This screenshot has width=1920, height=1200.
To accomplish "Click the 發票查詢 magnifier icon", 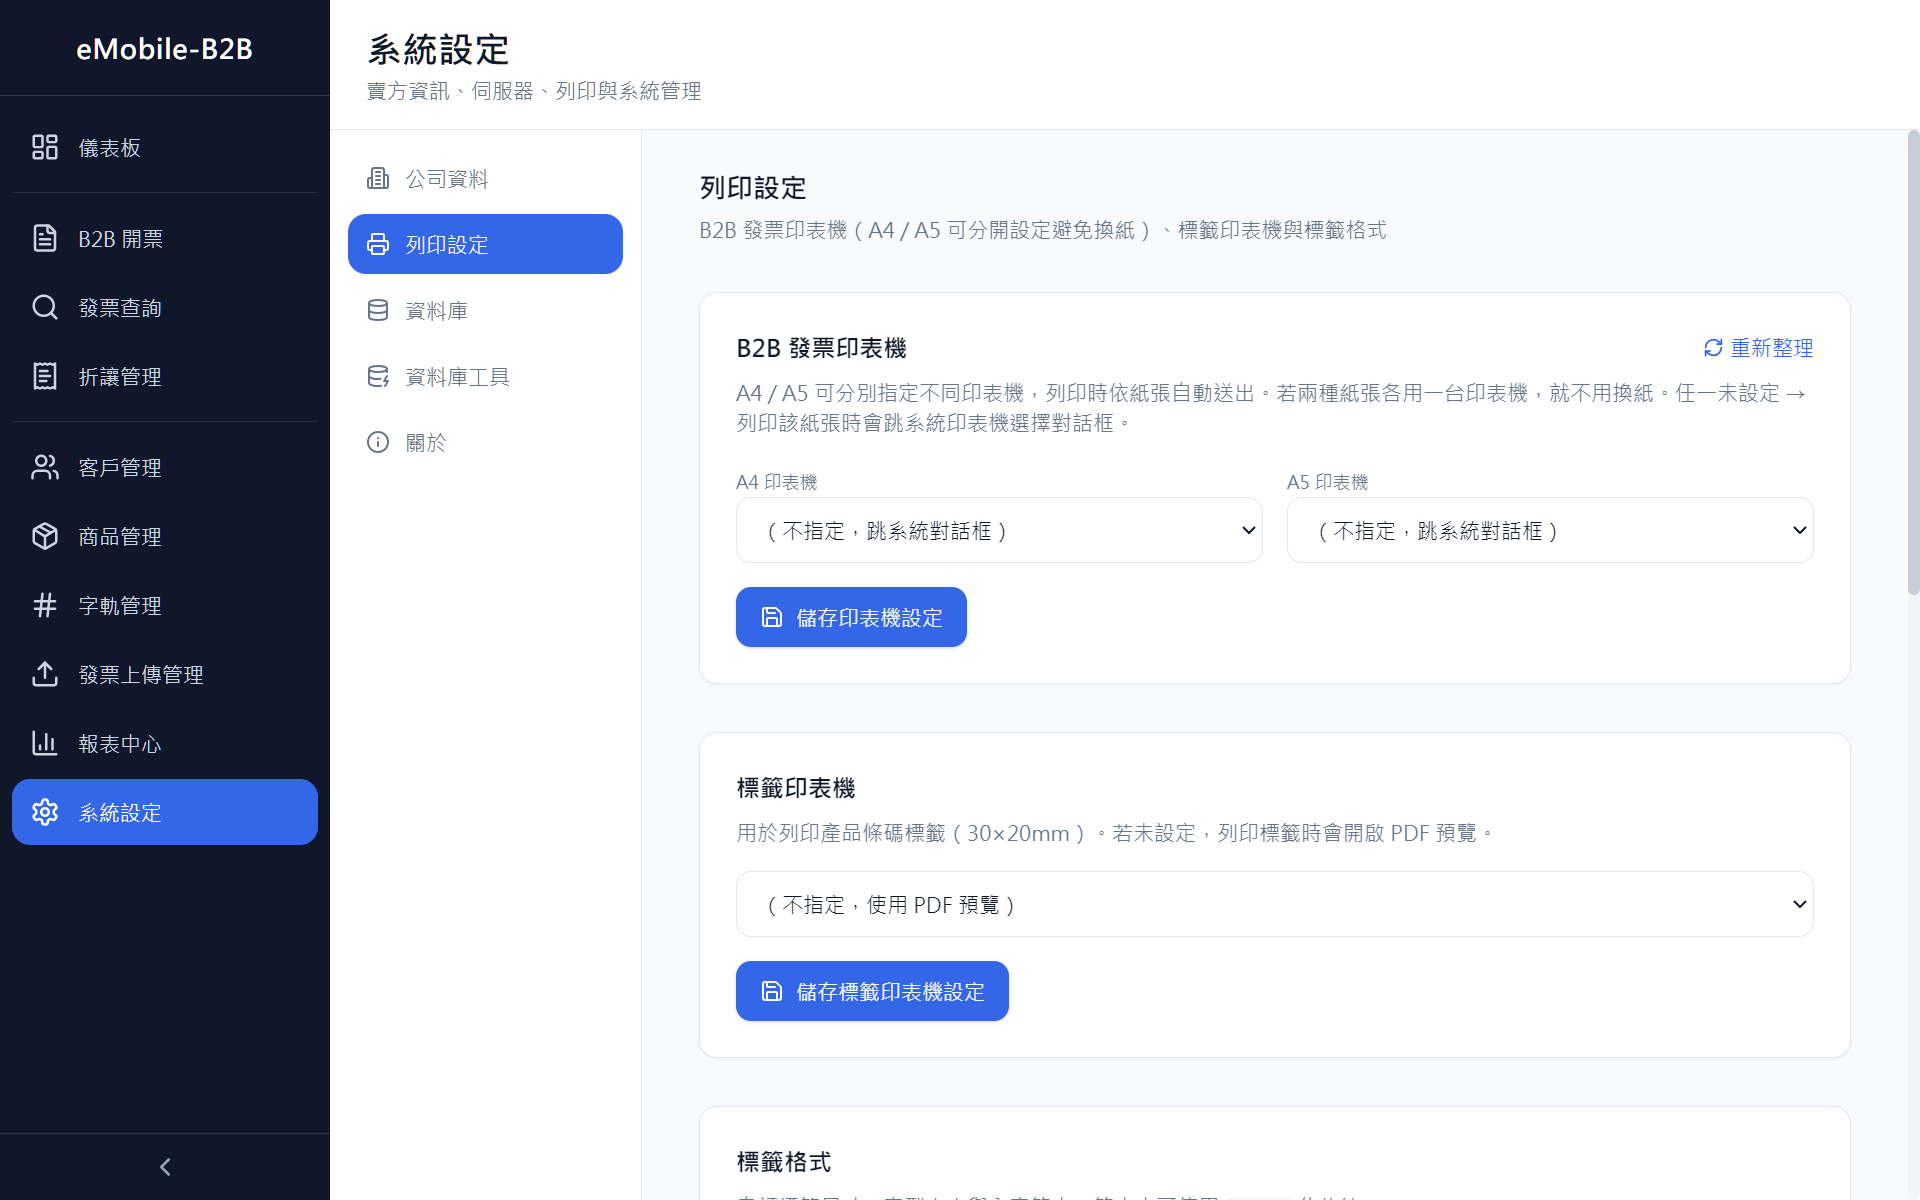I will (x=45, y=307).
